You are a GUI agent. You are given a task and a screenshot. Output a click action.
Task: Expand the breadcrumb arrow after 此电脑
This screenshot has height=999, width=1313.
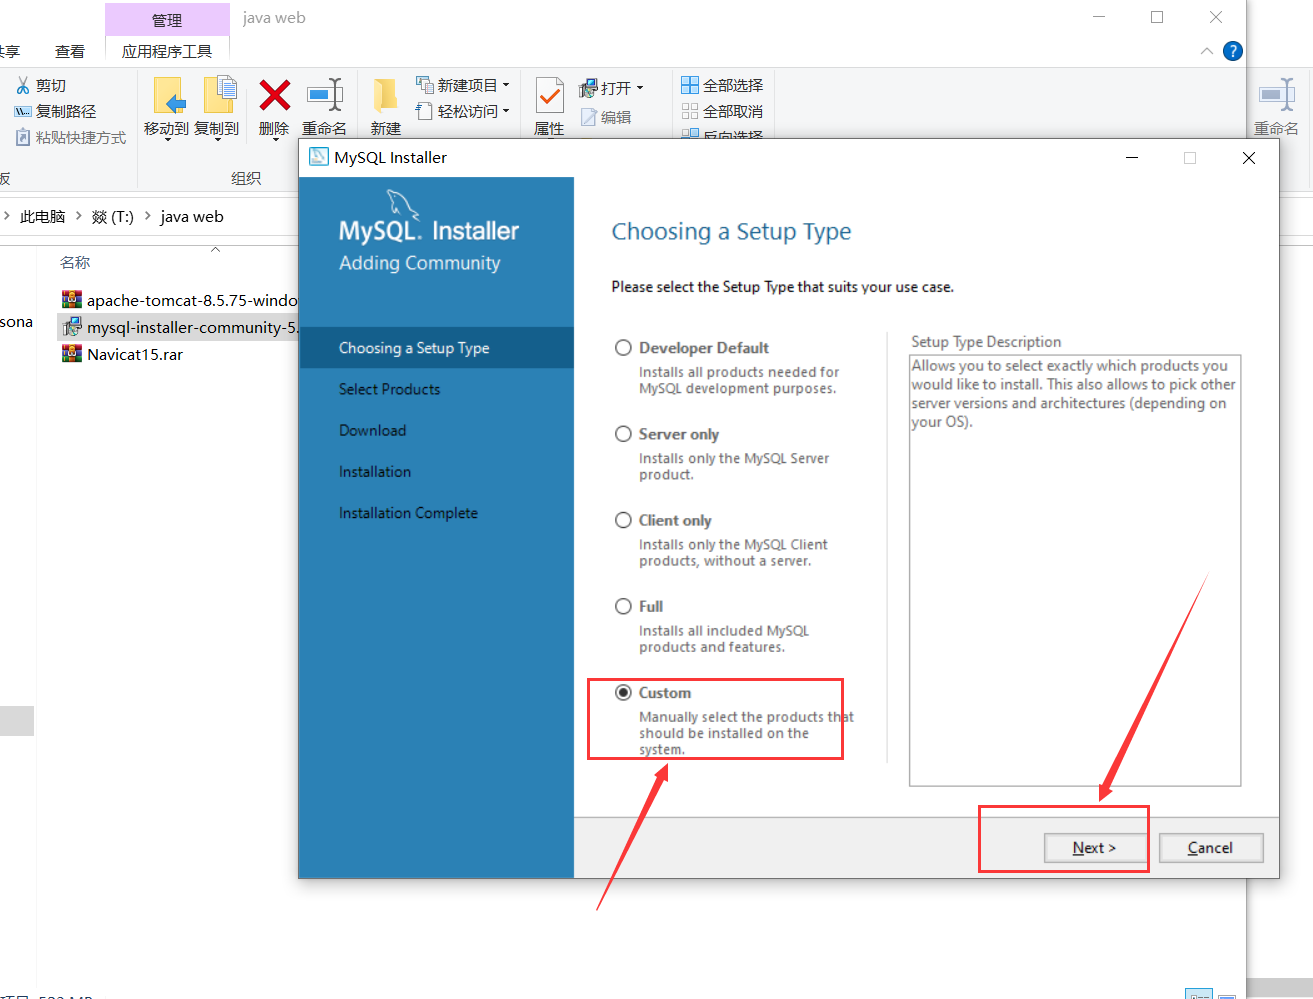(x=78, y=216)
